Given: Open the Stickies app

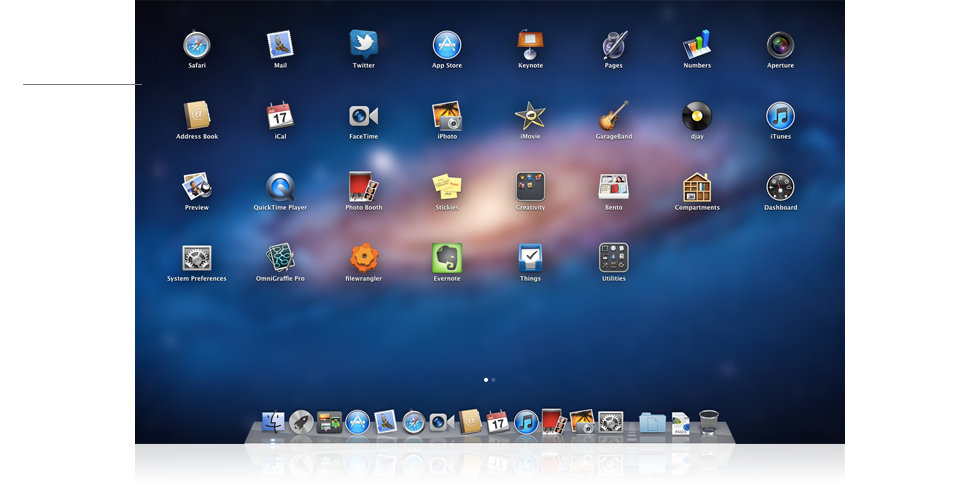Looking at the screenshot, I should coord(447,187).
